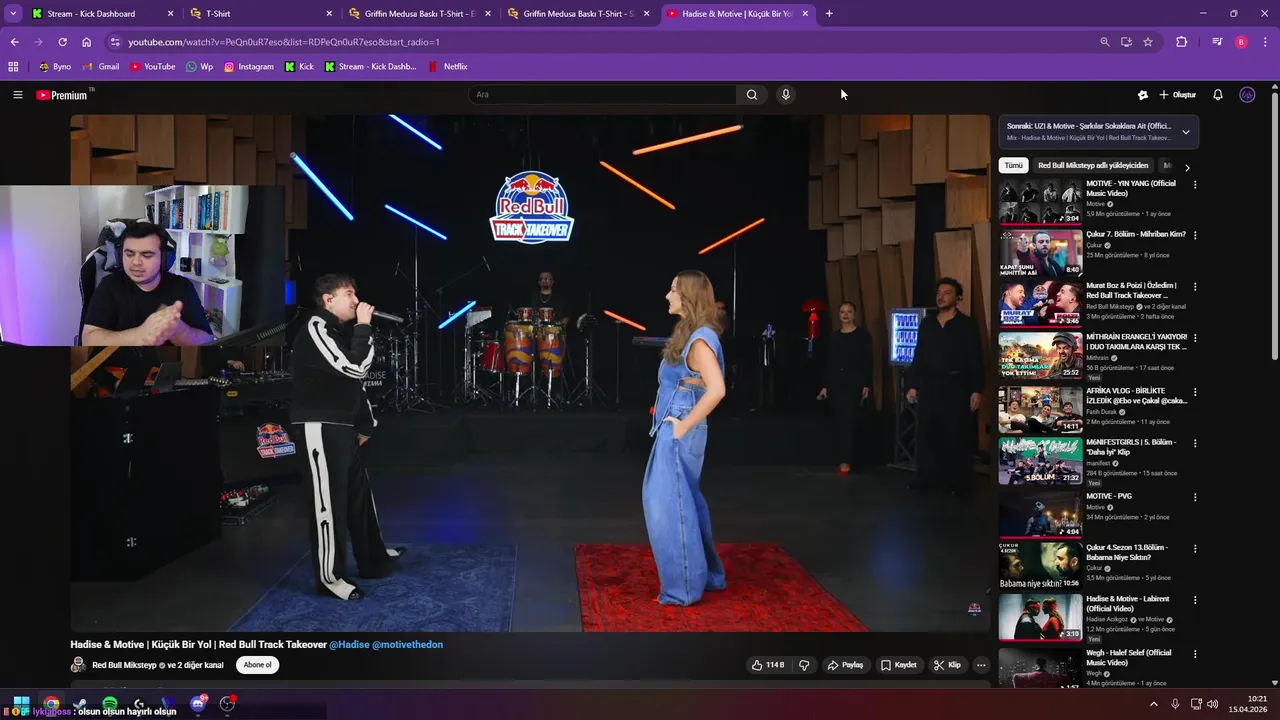The image size is (1280, 720).
Task: Open Steam from the taskbar
Action: [80, 704]
